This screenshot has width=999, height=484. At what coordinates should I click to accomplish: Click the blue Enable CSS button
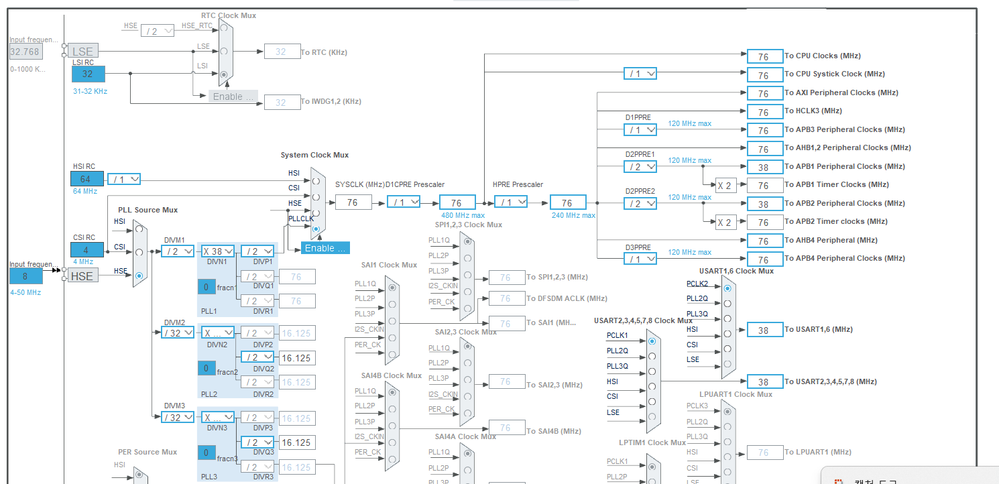coord(326,248)
